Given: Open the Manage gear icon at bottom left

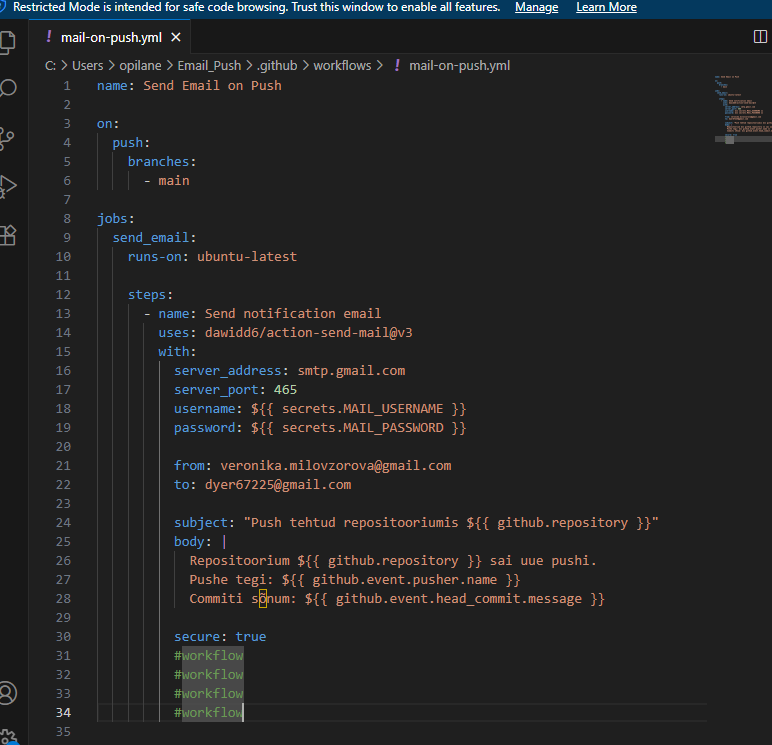Looking at the screenshot, I should coord(8,736).
